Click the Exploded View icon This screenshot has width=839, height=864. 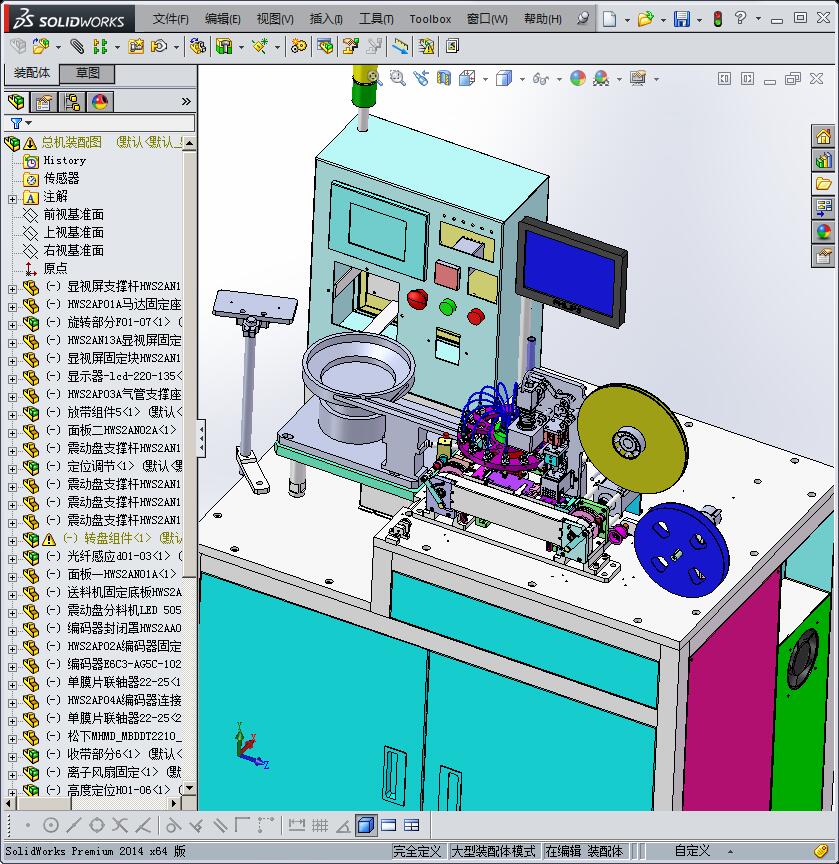(349, 46)
